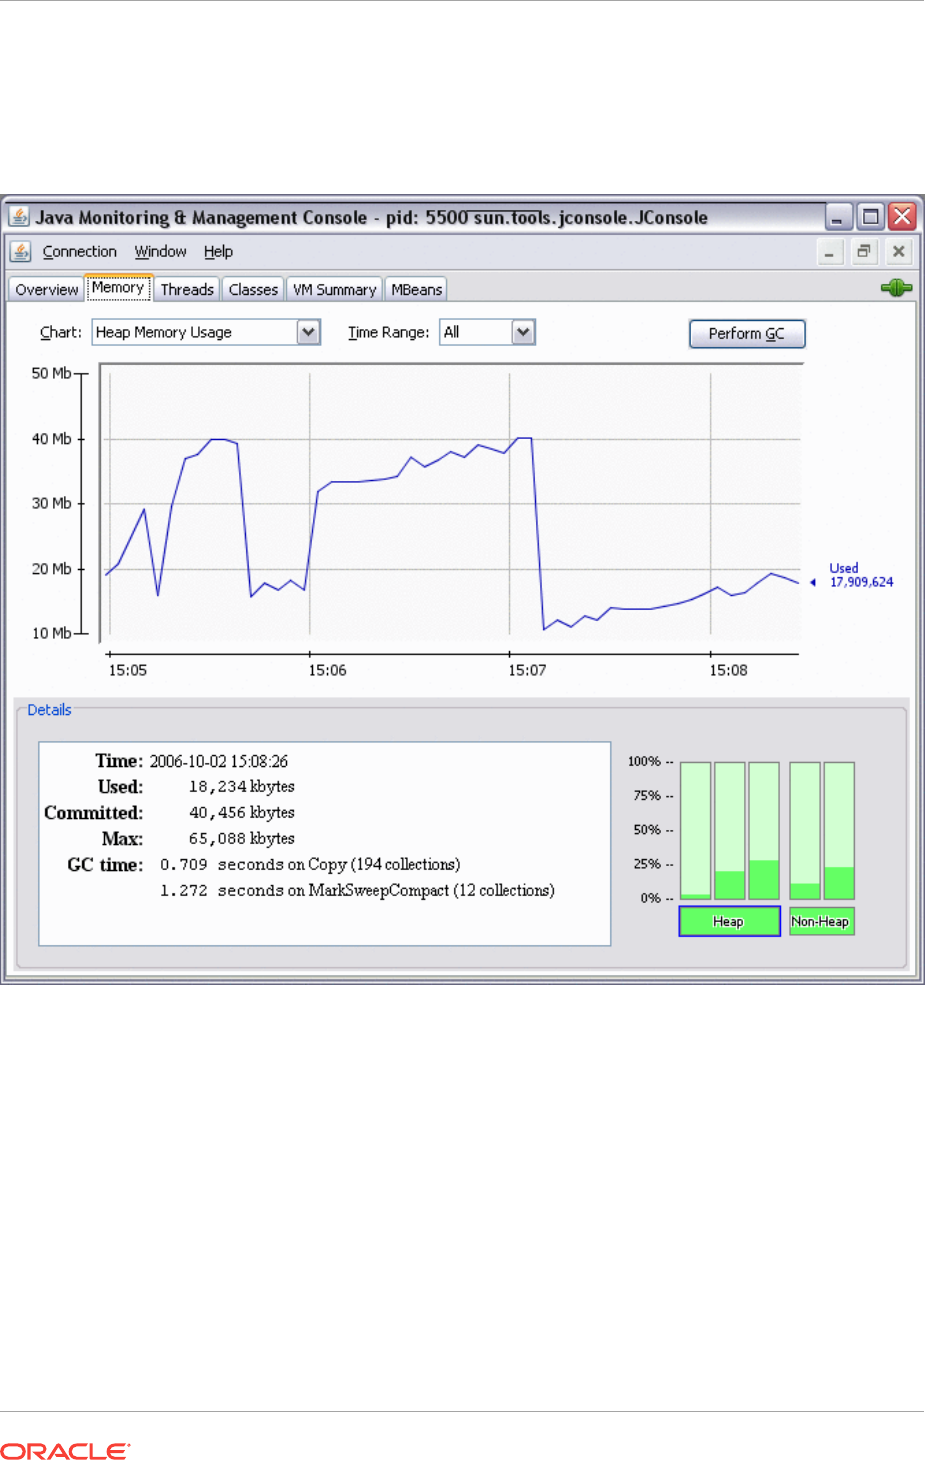Select the second Heap memory pool bar
Screen dimensions: 925x1460
point(729,831)
